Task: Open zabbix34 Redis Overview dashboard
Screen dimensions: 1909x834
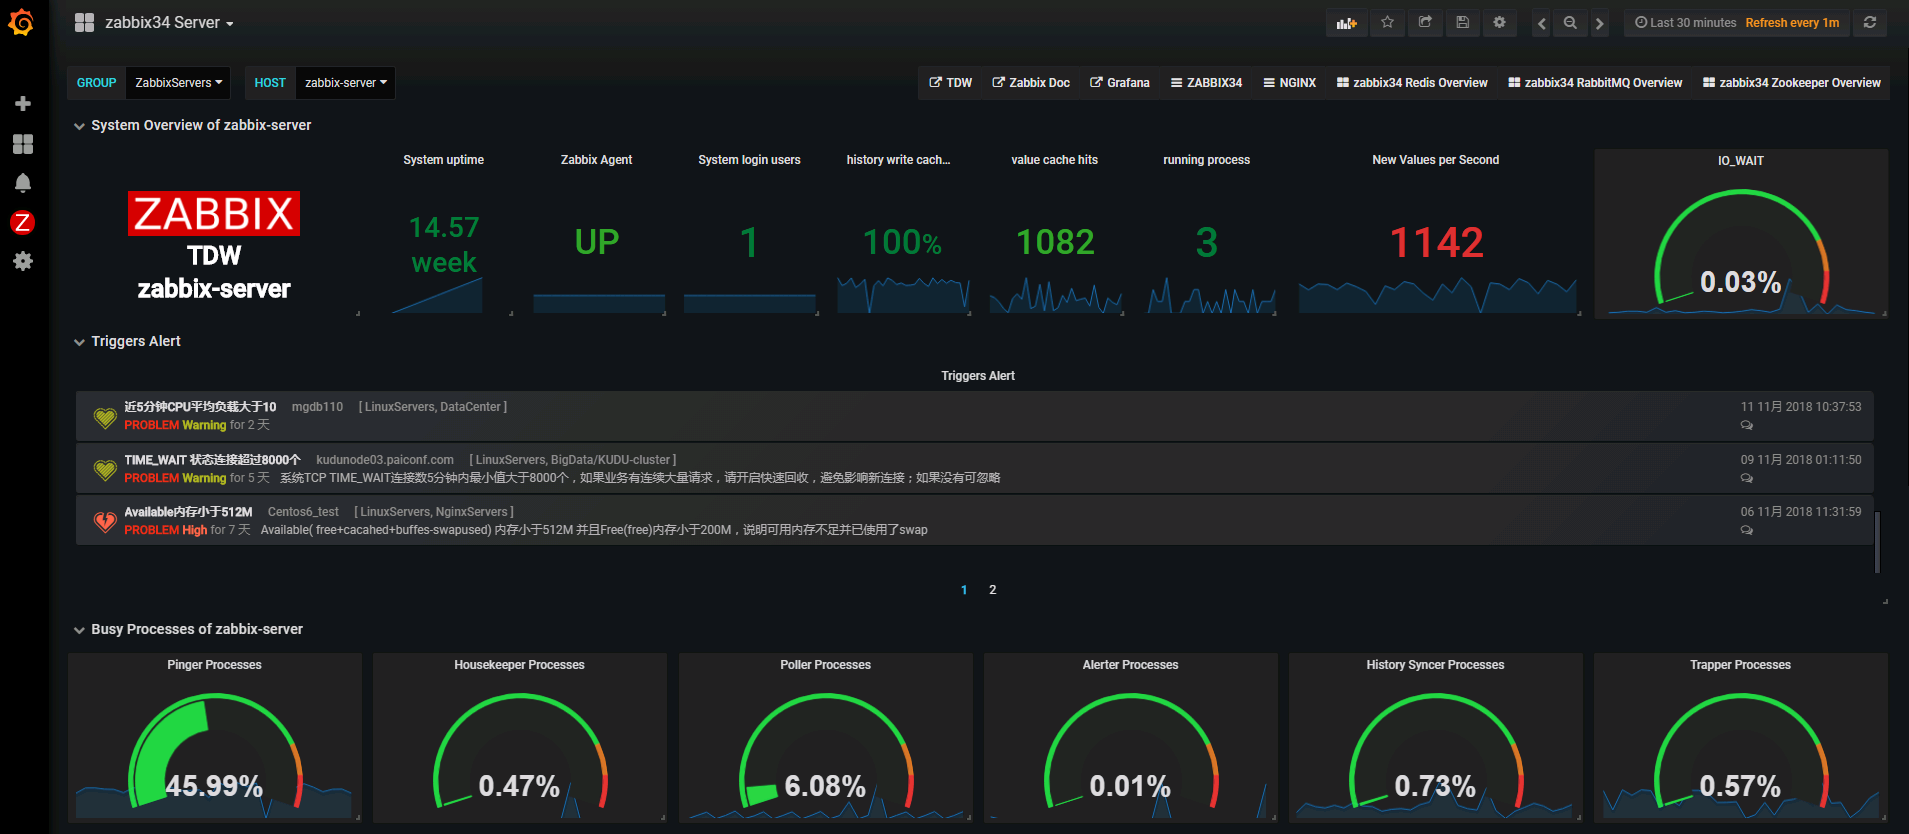Action: [1412, 83]
